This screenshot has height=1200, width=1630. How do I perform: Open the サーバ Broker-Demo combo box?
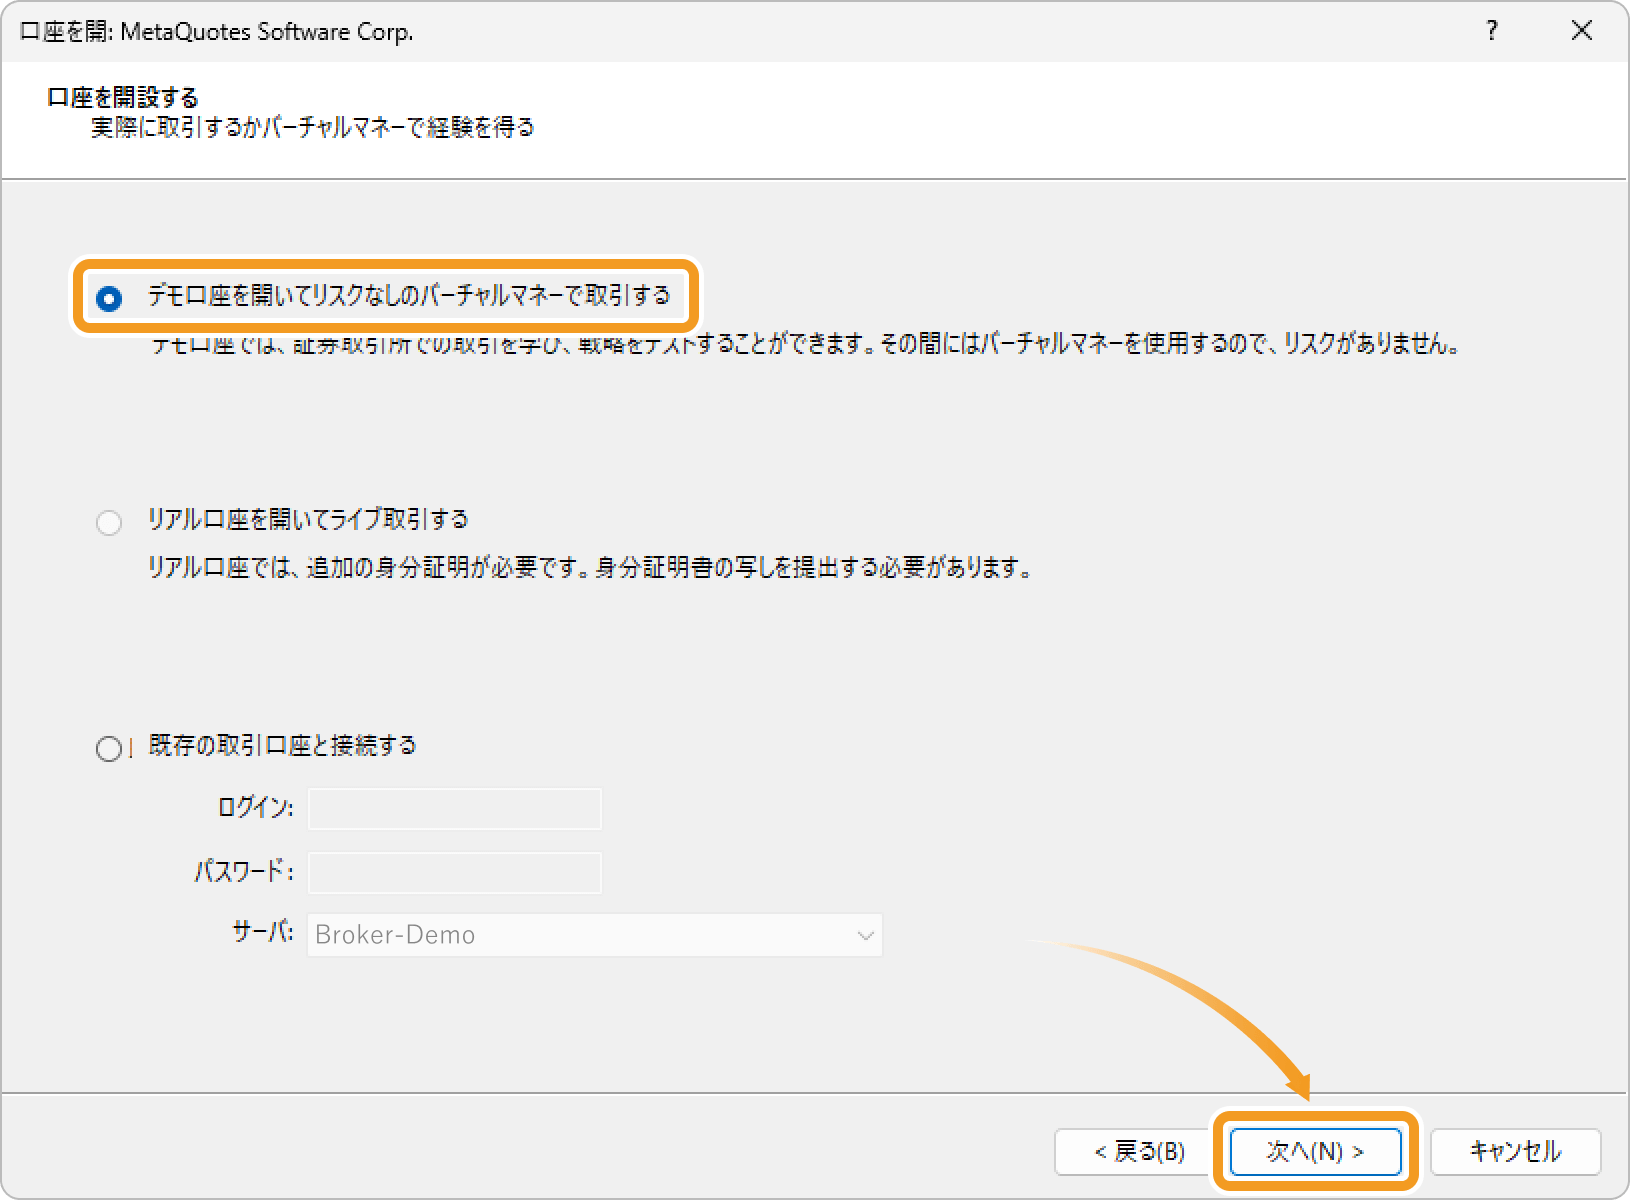point(580,935)
